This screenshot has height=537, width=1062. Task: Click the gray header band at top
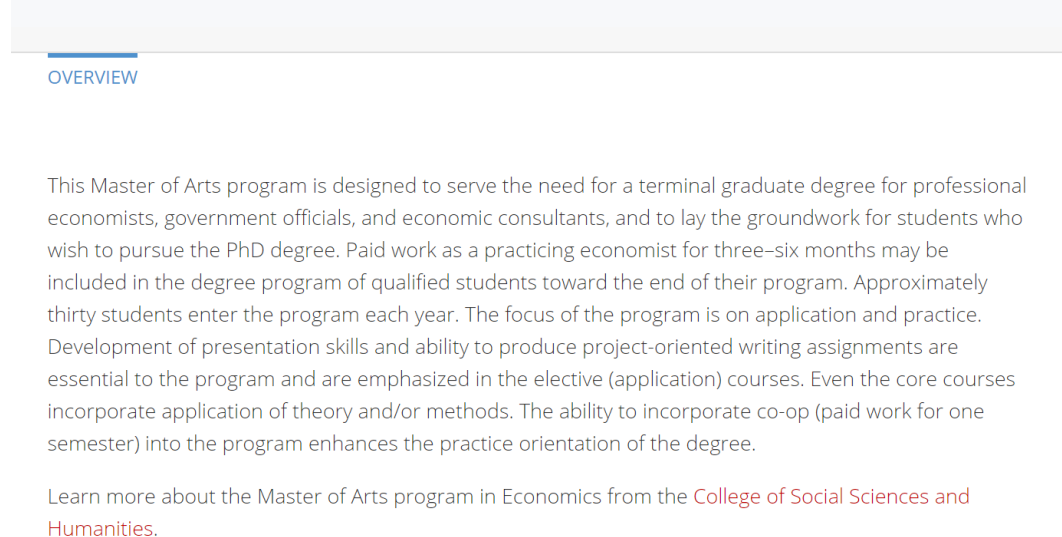click(536, 26)
